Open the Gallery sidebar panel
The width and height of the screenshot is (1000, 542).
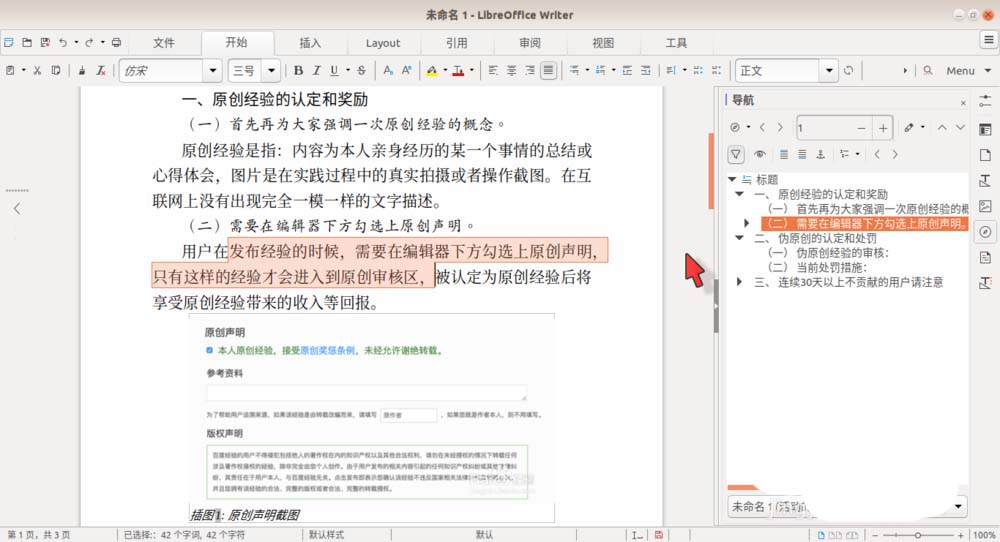coord(985,206)
